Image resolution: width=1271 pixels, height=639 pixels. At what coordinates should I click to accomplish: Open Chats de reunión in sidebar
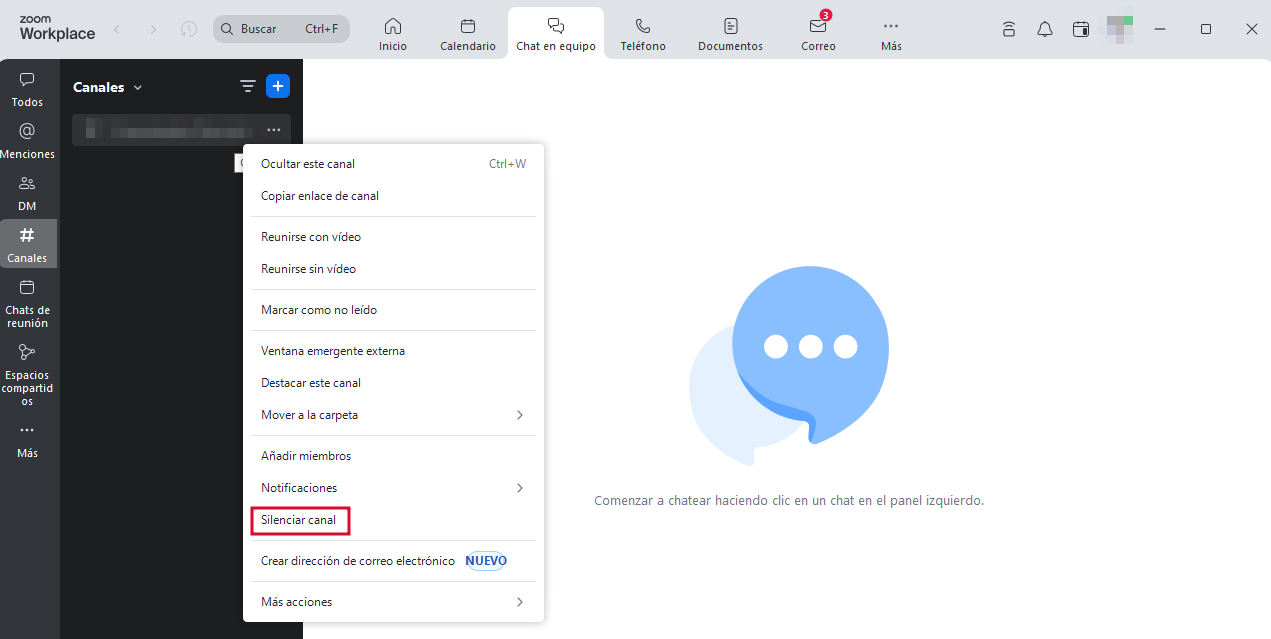click(27, 302)
